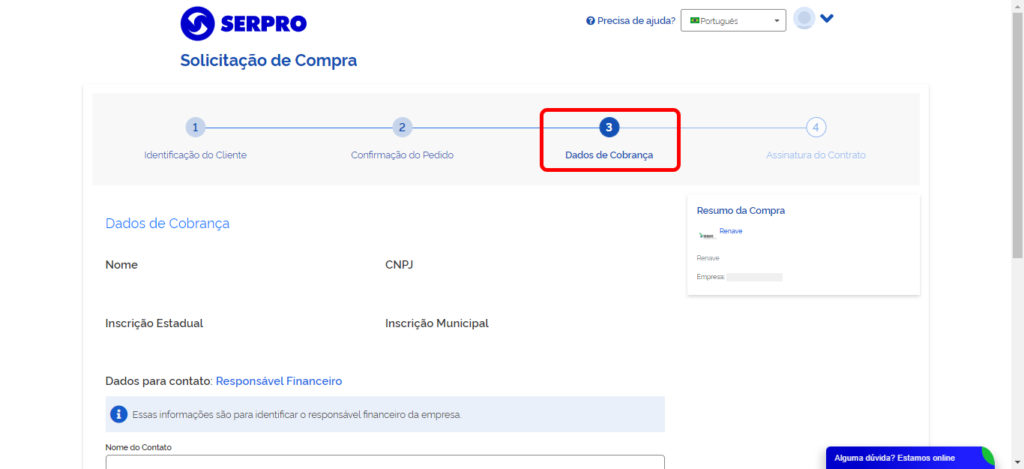Focus the Nome do Contato input field
Screen dimensions: 1024x469
tap(385, 462)
